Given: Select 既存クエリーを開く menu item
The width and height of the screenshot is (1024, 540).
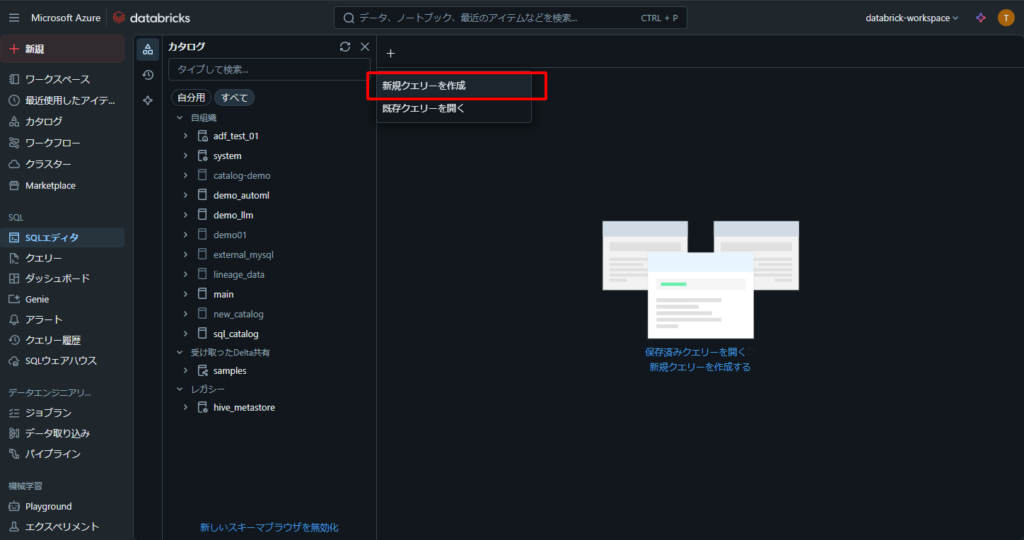Looking at the screenshot, I should click(424, 108).
